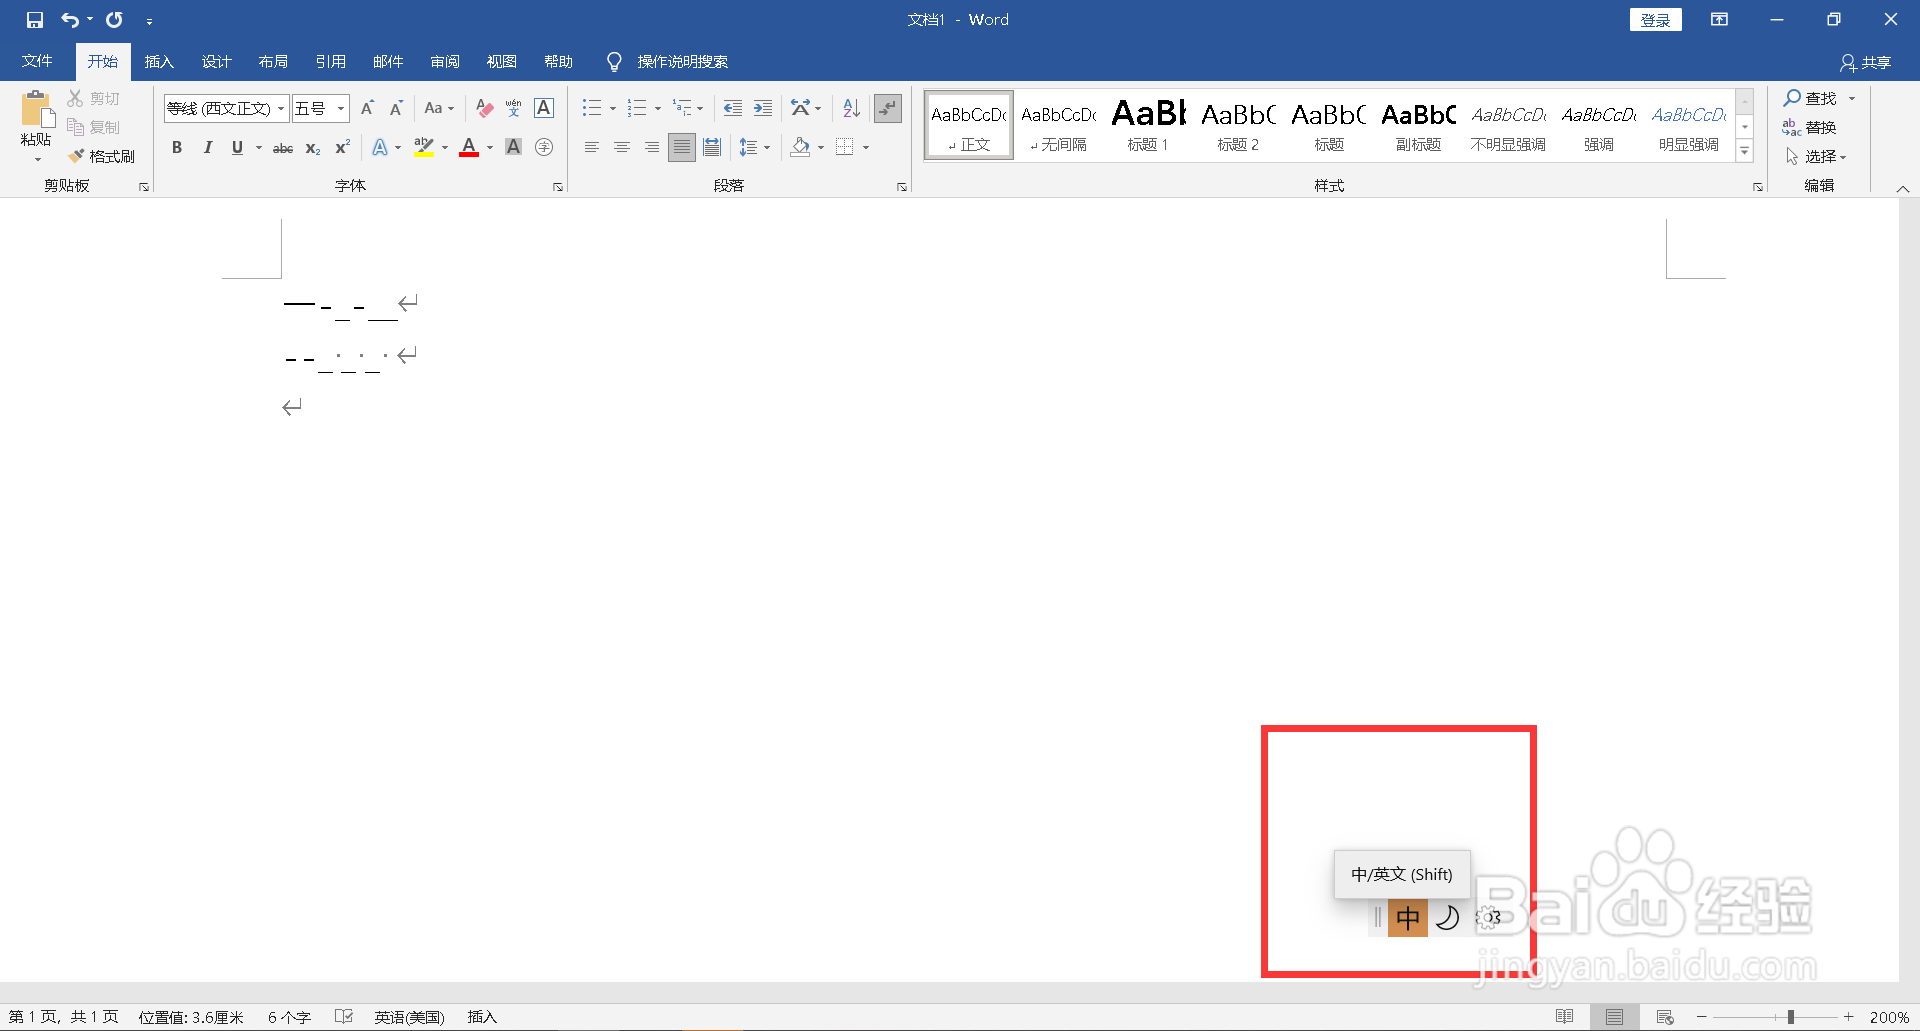Switch to the 插入 tab
Viewport: 1920px width, 1031px height.
(x=159, y=62)
